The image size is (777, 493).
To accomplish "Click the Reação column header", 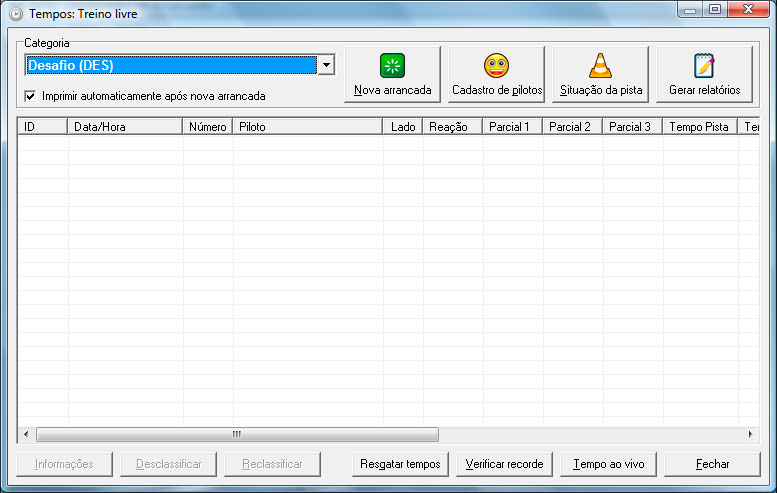I will [452, 127].
